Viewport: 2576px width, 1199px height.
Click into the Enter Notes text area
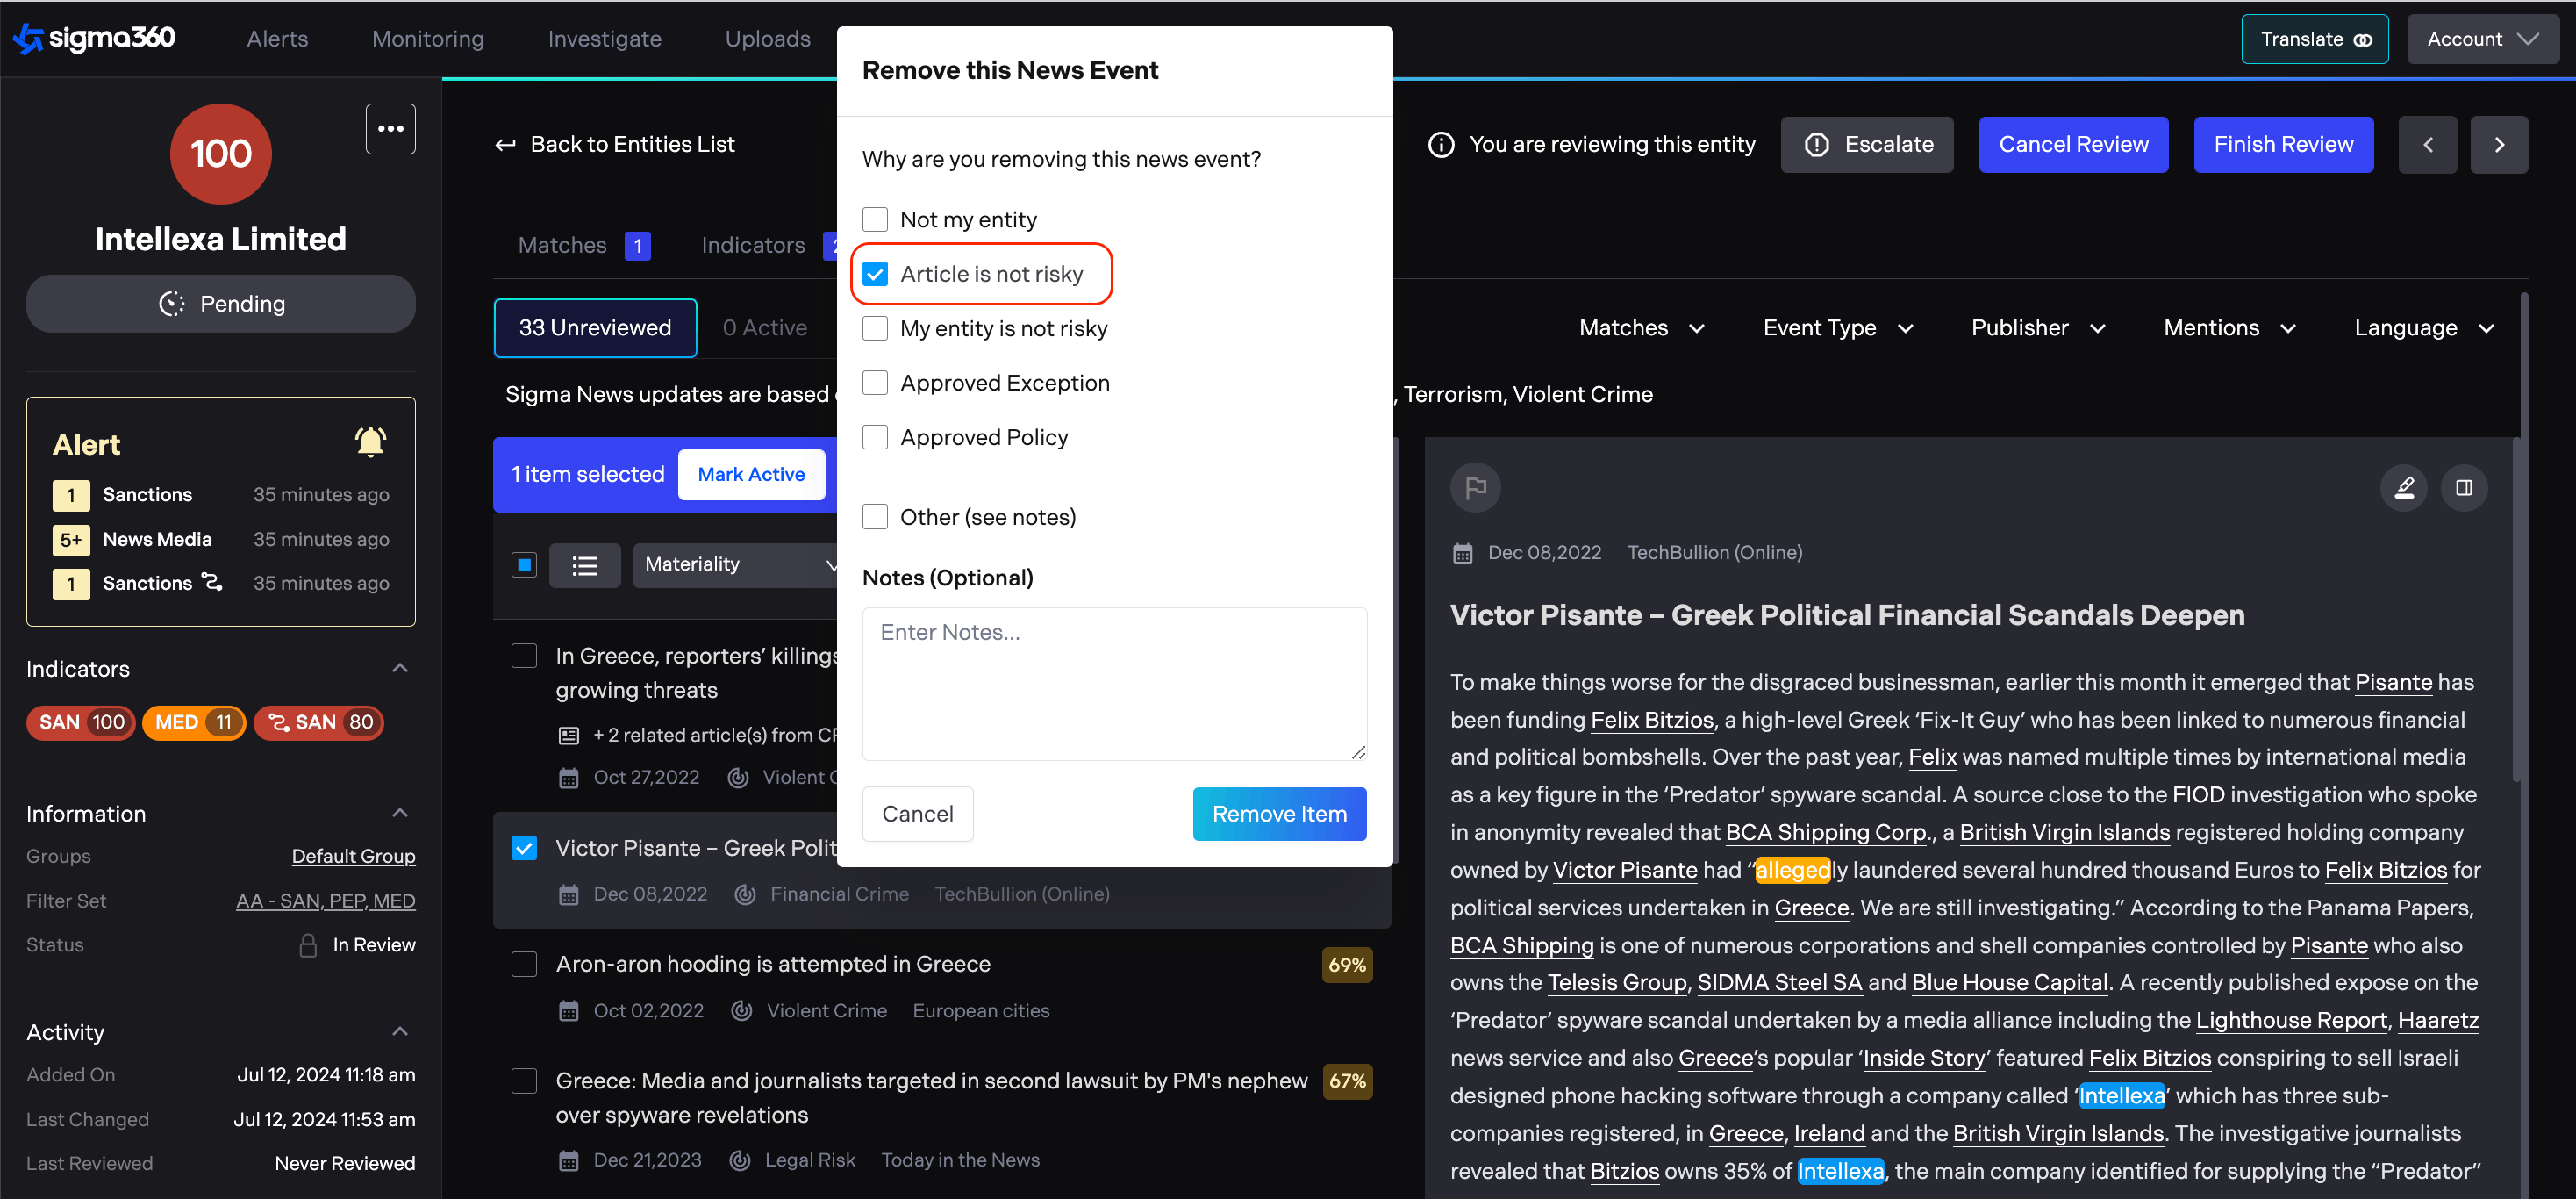click(x=1113, y=683)
